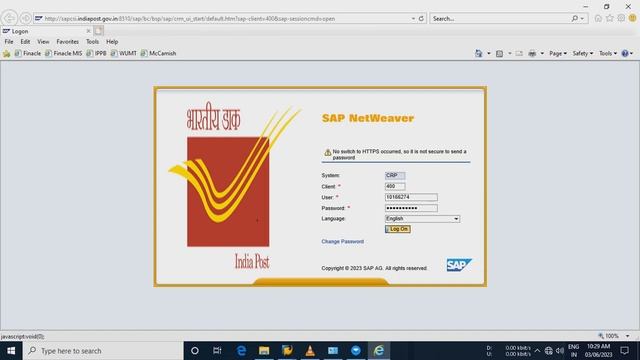Screen dimensions: 640x360
Task: Click the search magnifier icon in the search box
Action: 575,18
